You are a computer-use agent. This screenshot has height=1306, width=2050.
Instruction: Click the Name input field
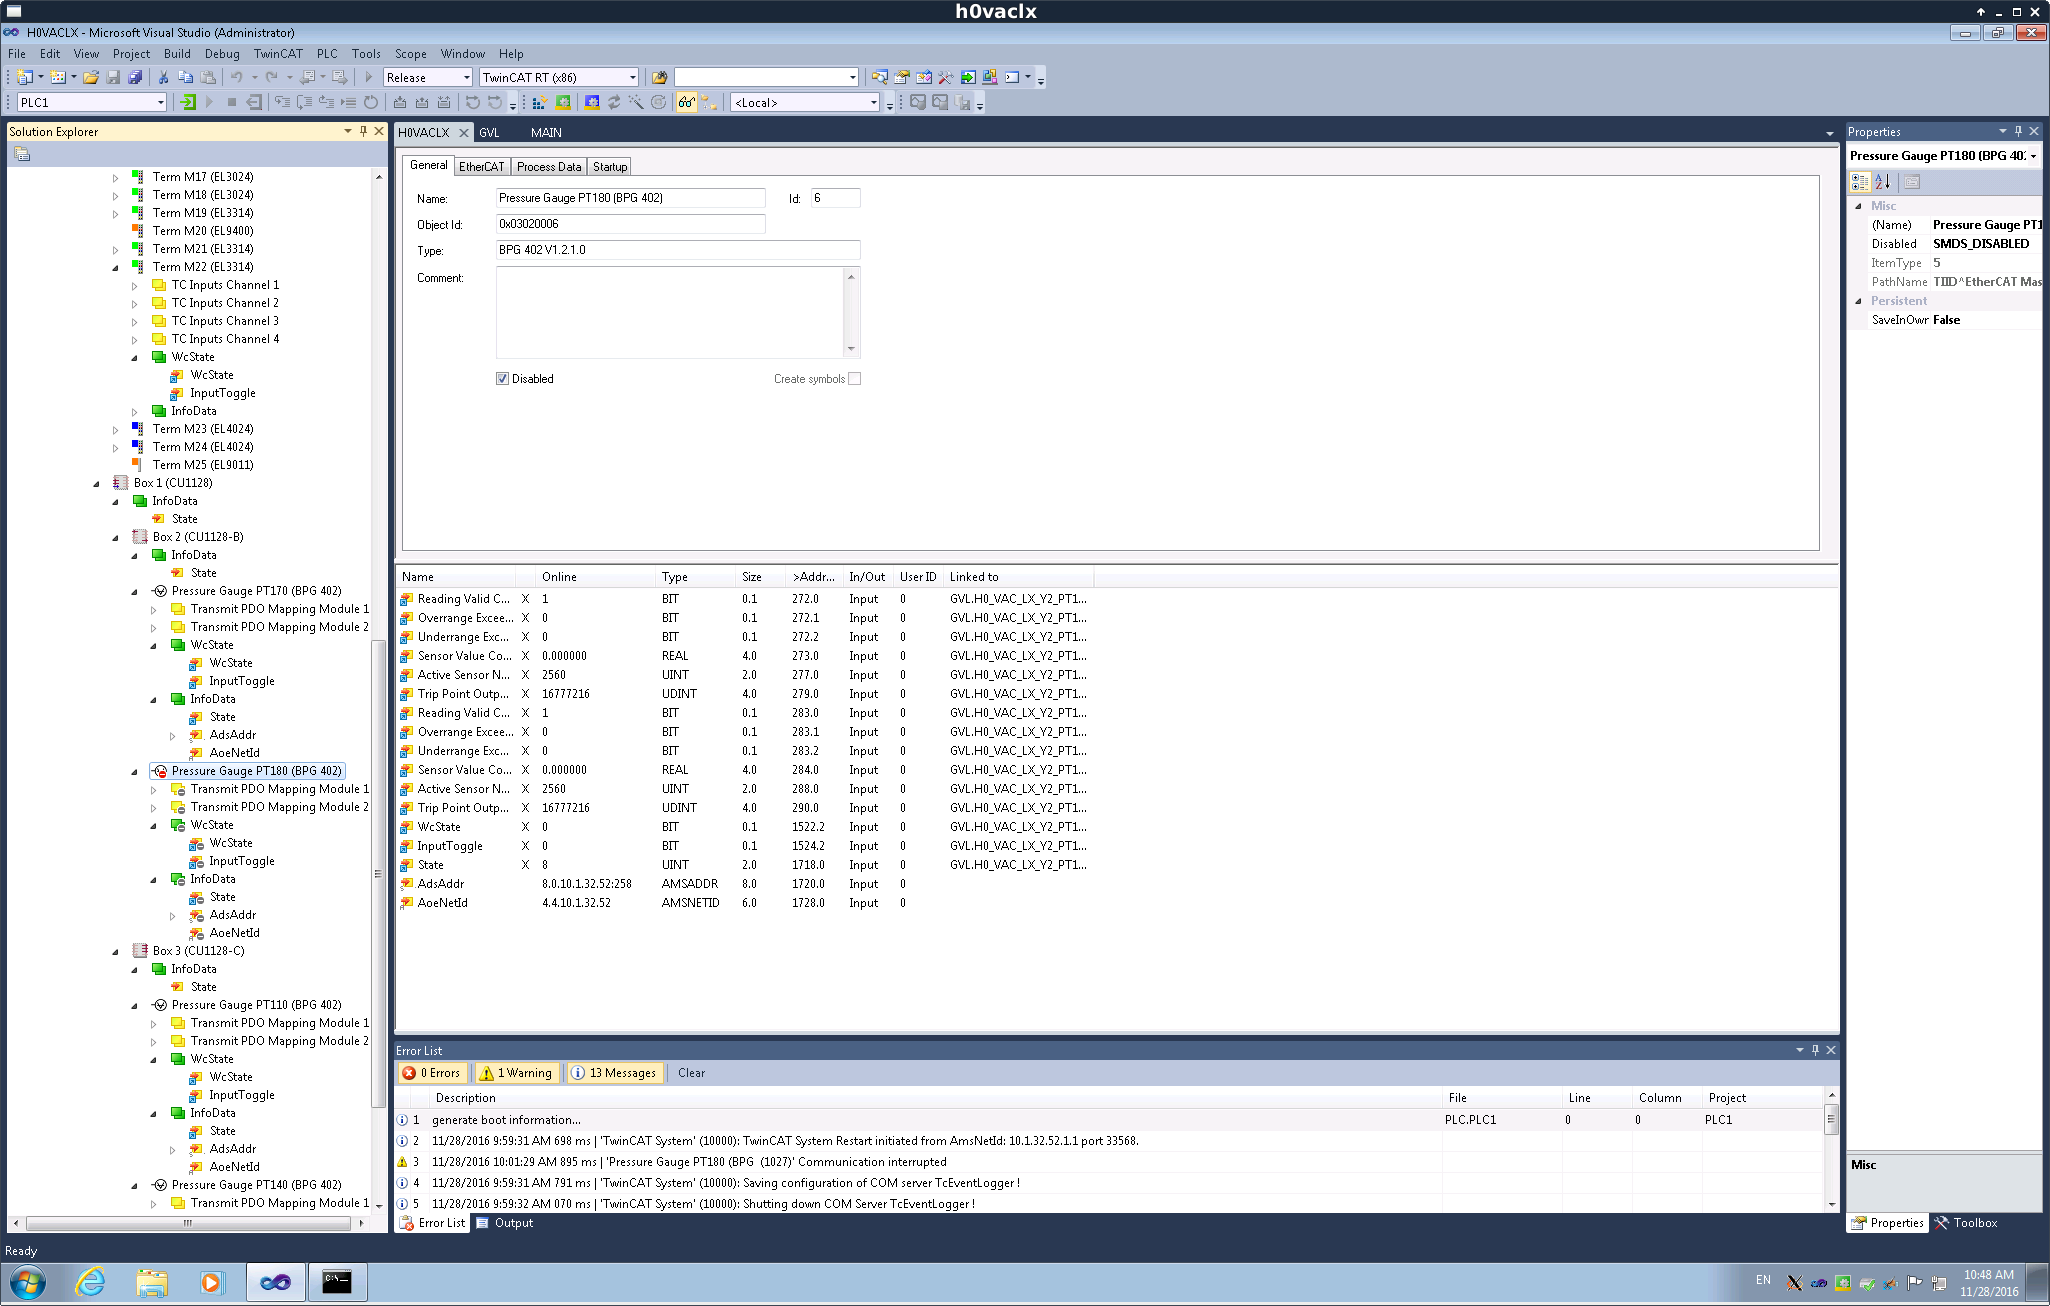(631, 198)
